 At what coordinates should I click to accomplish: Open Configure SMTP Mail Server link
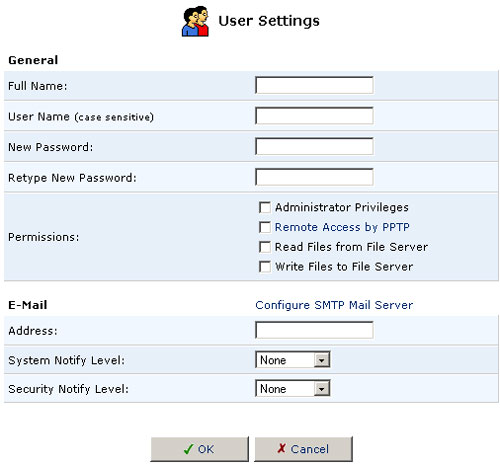334,305
